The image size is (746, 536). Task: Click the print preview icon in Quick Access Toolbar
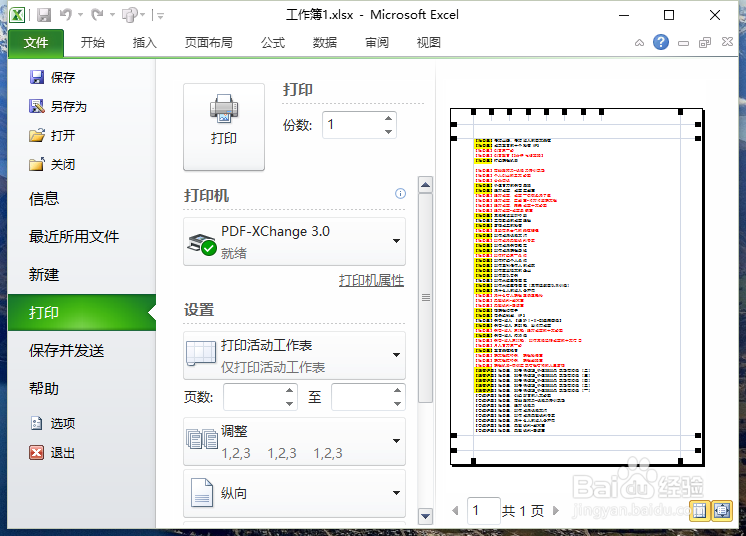[129, 15]
